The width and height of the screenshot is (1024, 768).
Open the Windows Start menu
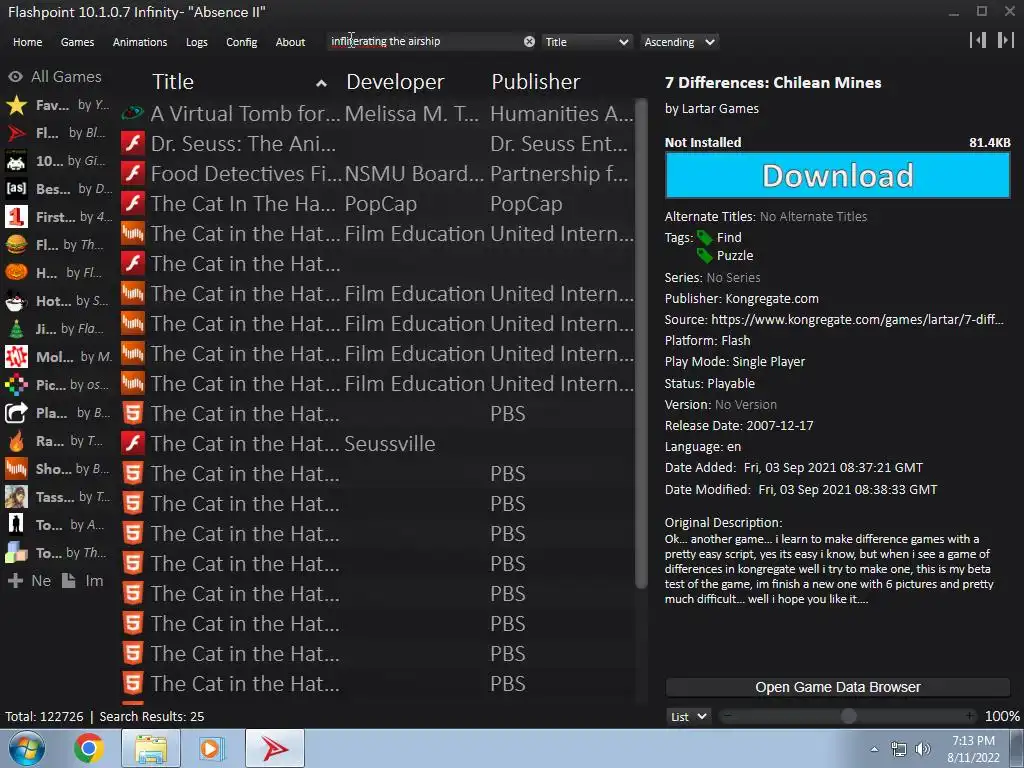(26, 748)
